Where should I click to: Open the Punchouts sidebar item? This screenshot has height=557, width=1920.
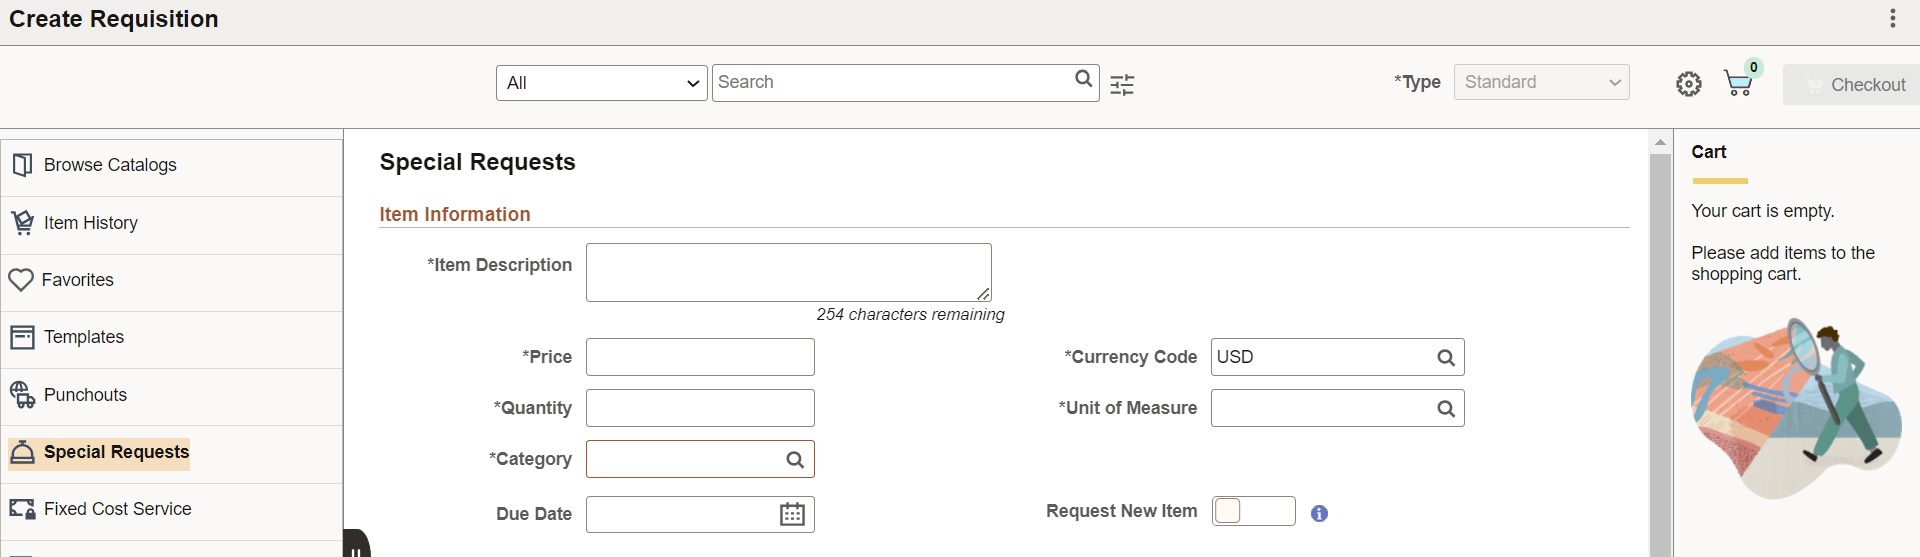(x=85, y=396)
